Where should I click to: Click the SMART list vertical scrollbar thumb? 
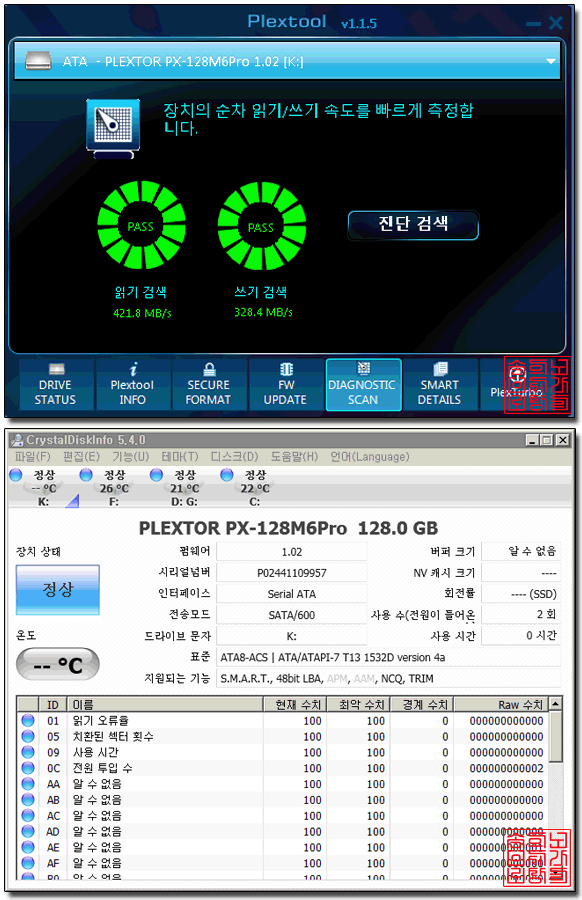pyautogui.click(x=555, y=736)
